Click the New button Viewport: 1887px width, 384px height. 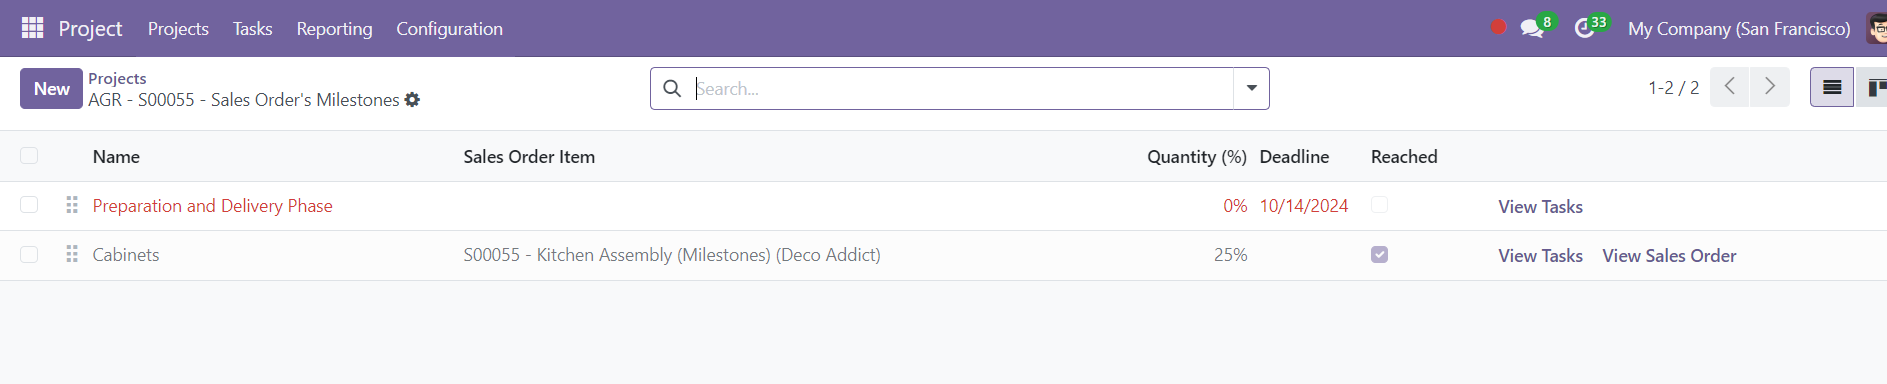coord(51,88)
